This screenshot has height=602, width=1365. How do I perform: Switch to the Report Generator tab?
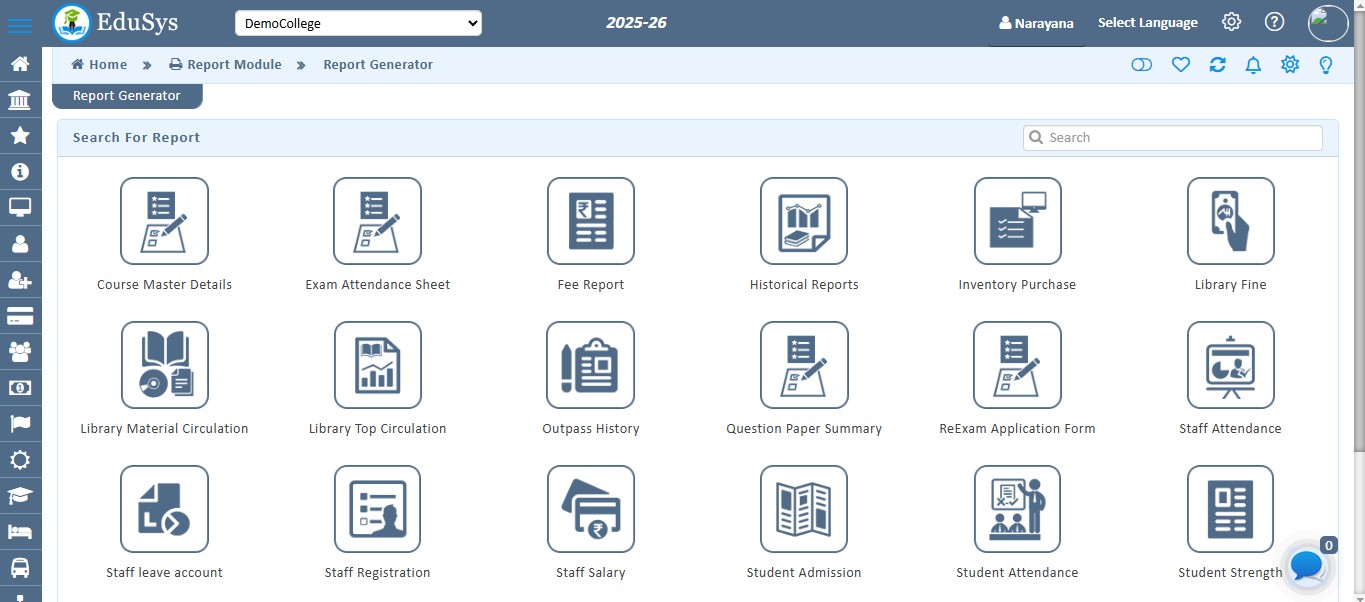[x=127, y=96]
